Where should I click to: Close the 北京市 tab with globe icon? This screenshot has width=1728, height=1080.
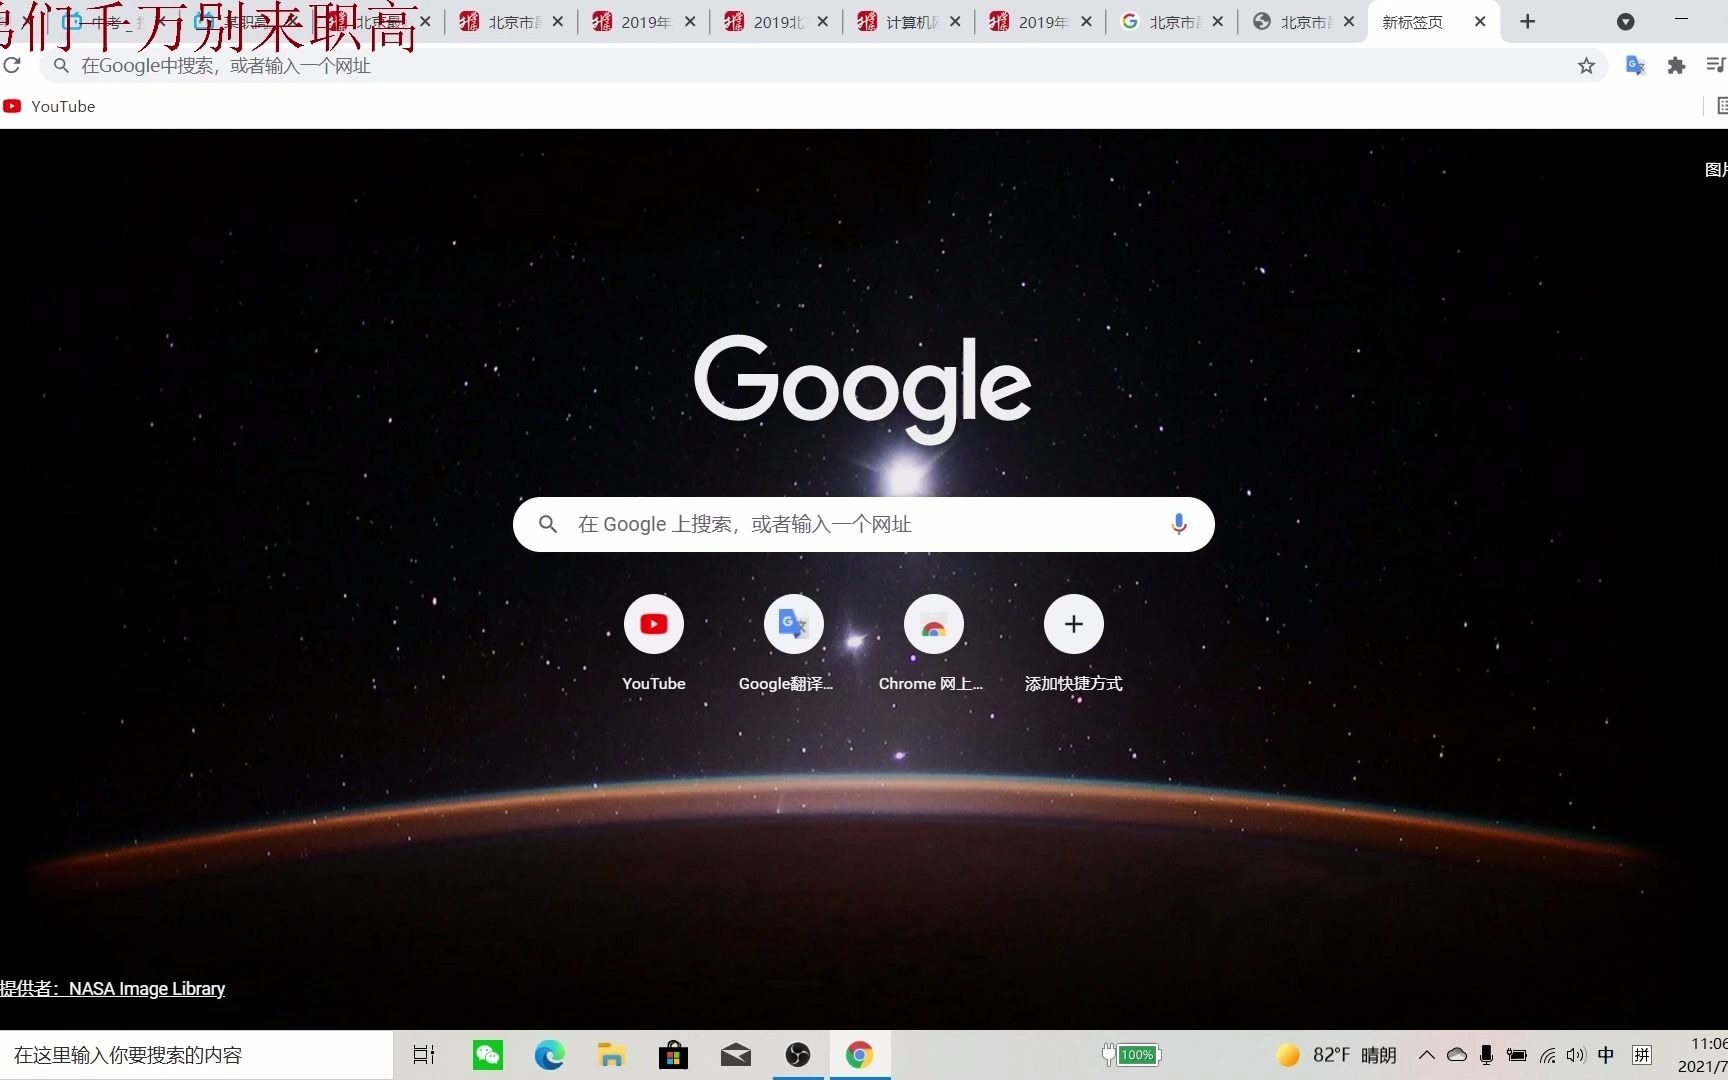click(x=1349, y=22)
